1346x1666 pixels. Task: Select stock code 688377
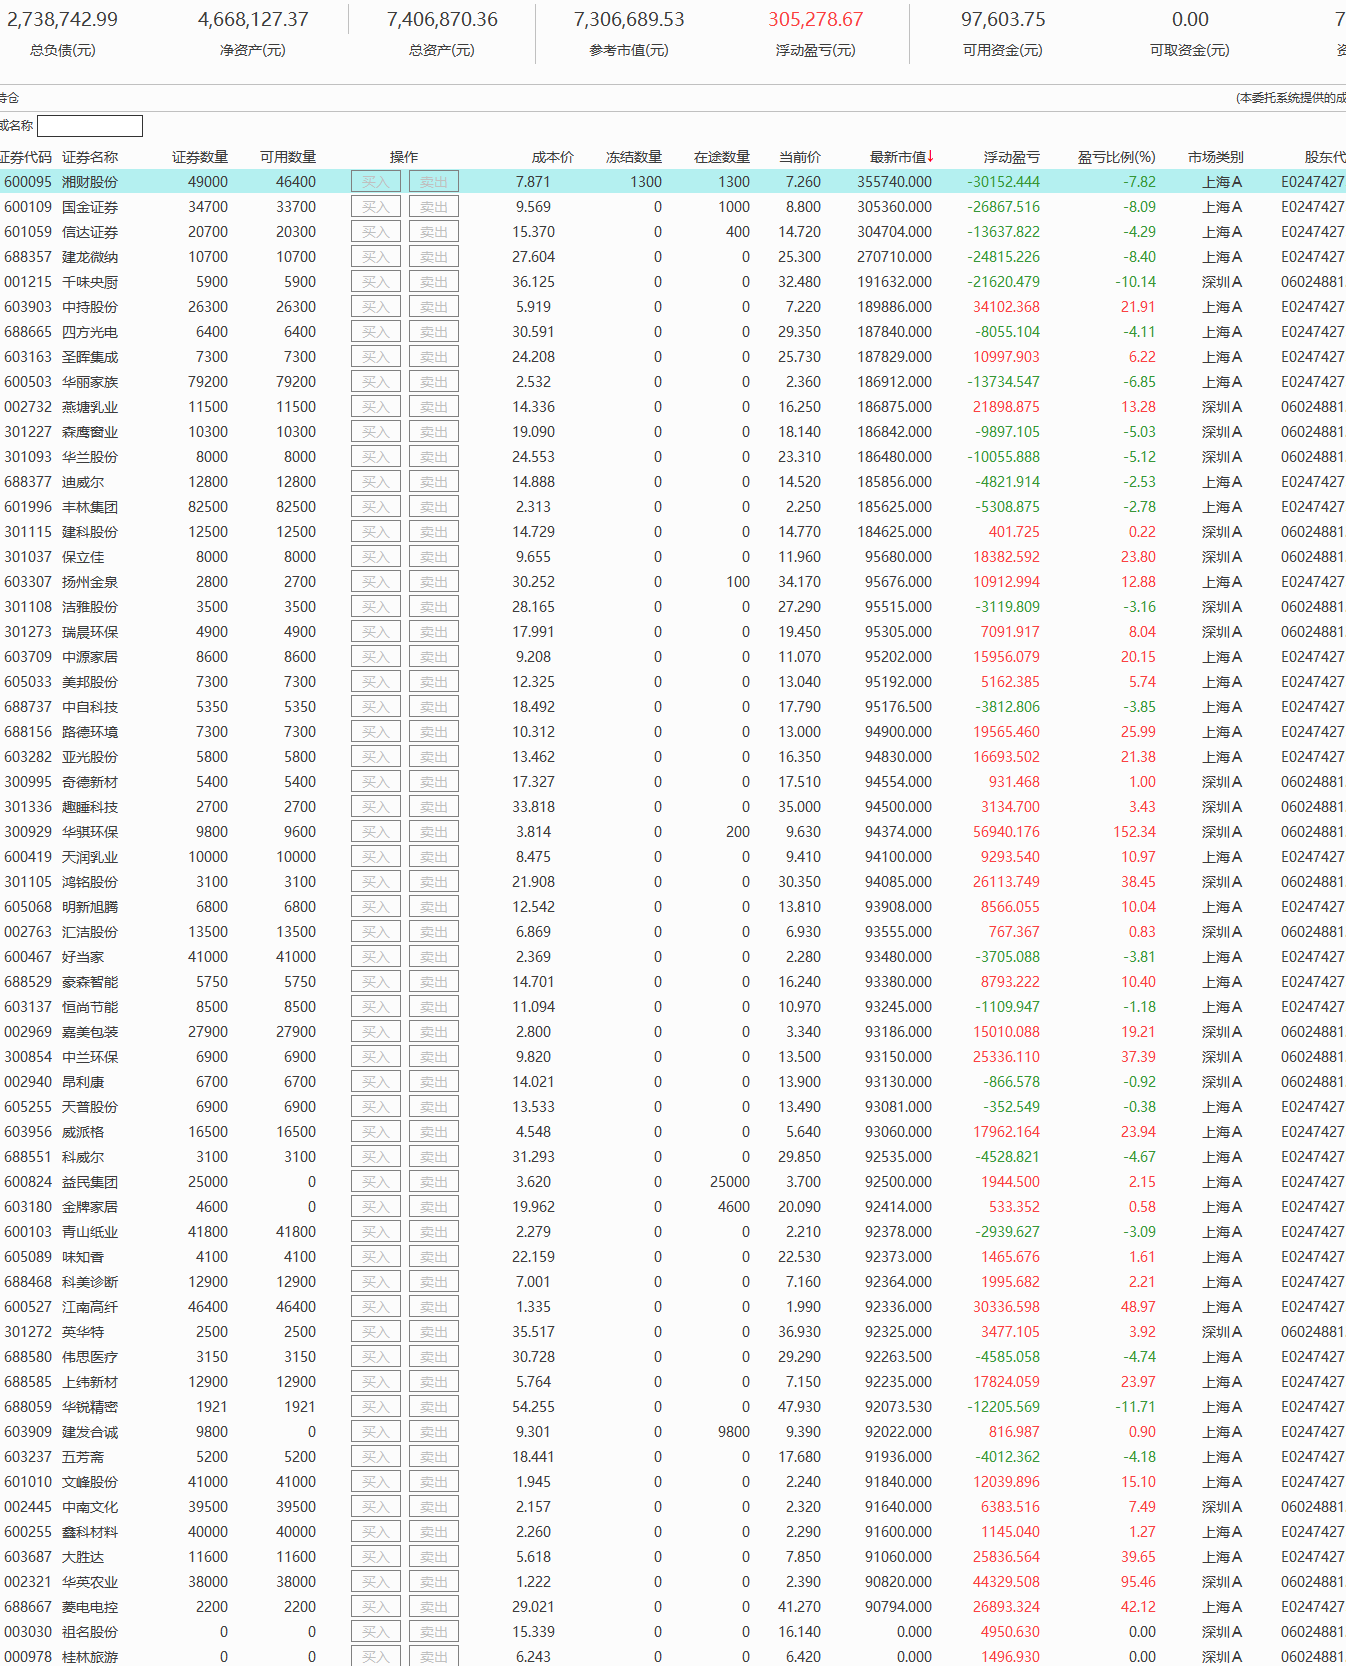[x=28, y=482]
